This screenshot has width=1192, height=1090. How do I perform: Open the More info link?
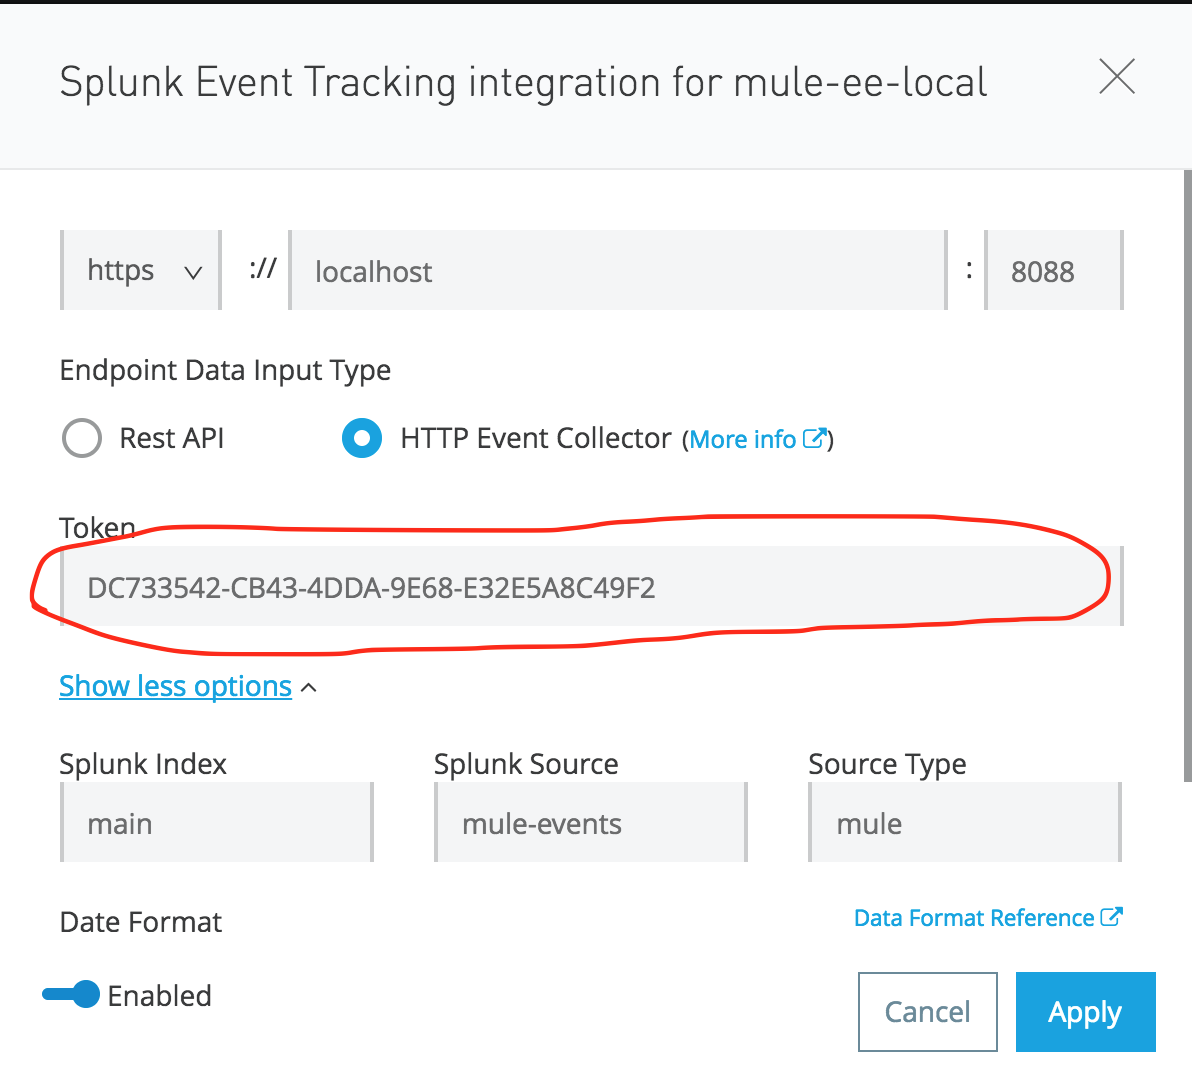click(x=743, y=440)
